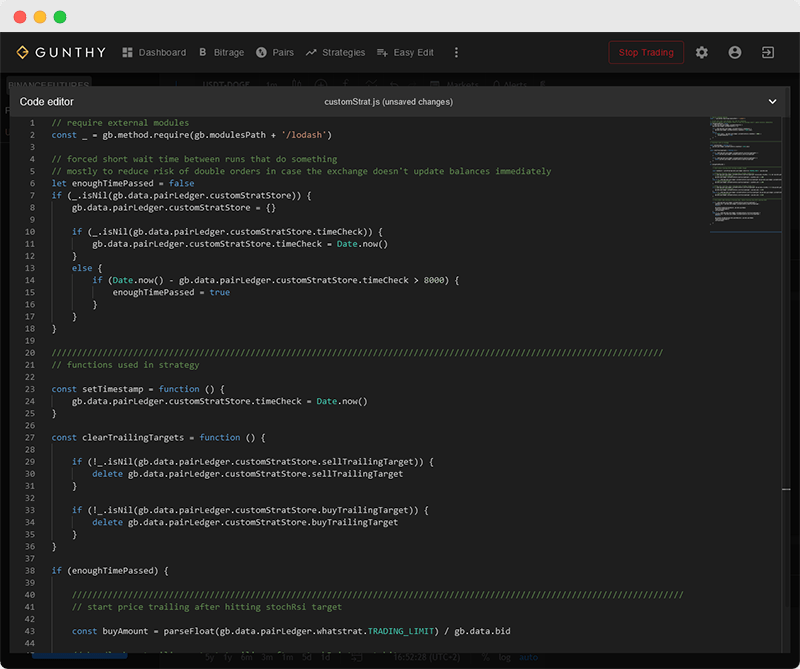Click the 'start price trailing' comment line

coord(207,607)
